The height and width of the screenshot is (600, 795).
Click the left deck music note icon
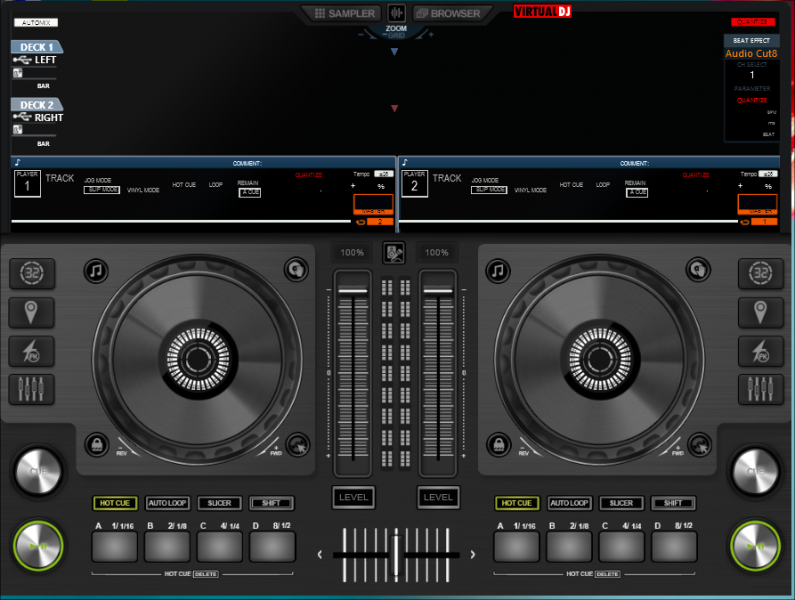pos(96,271)
